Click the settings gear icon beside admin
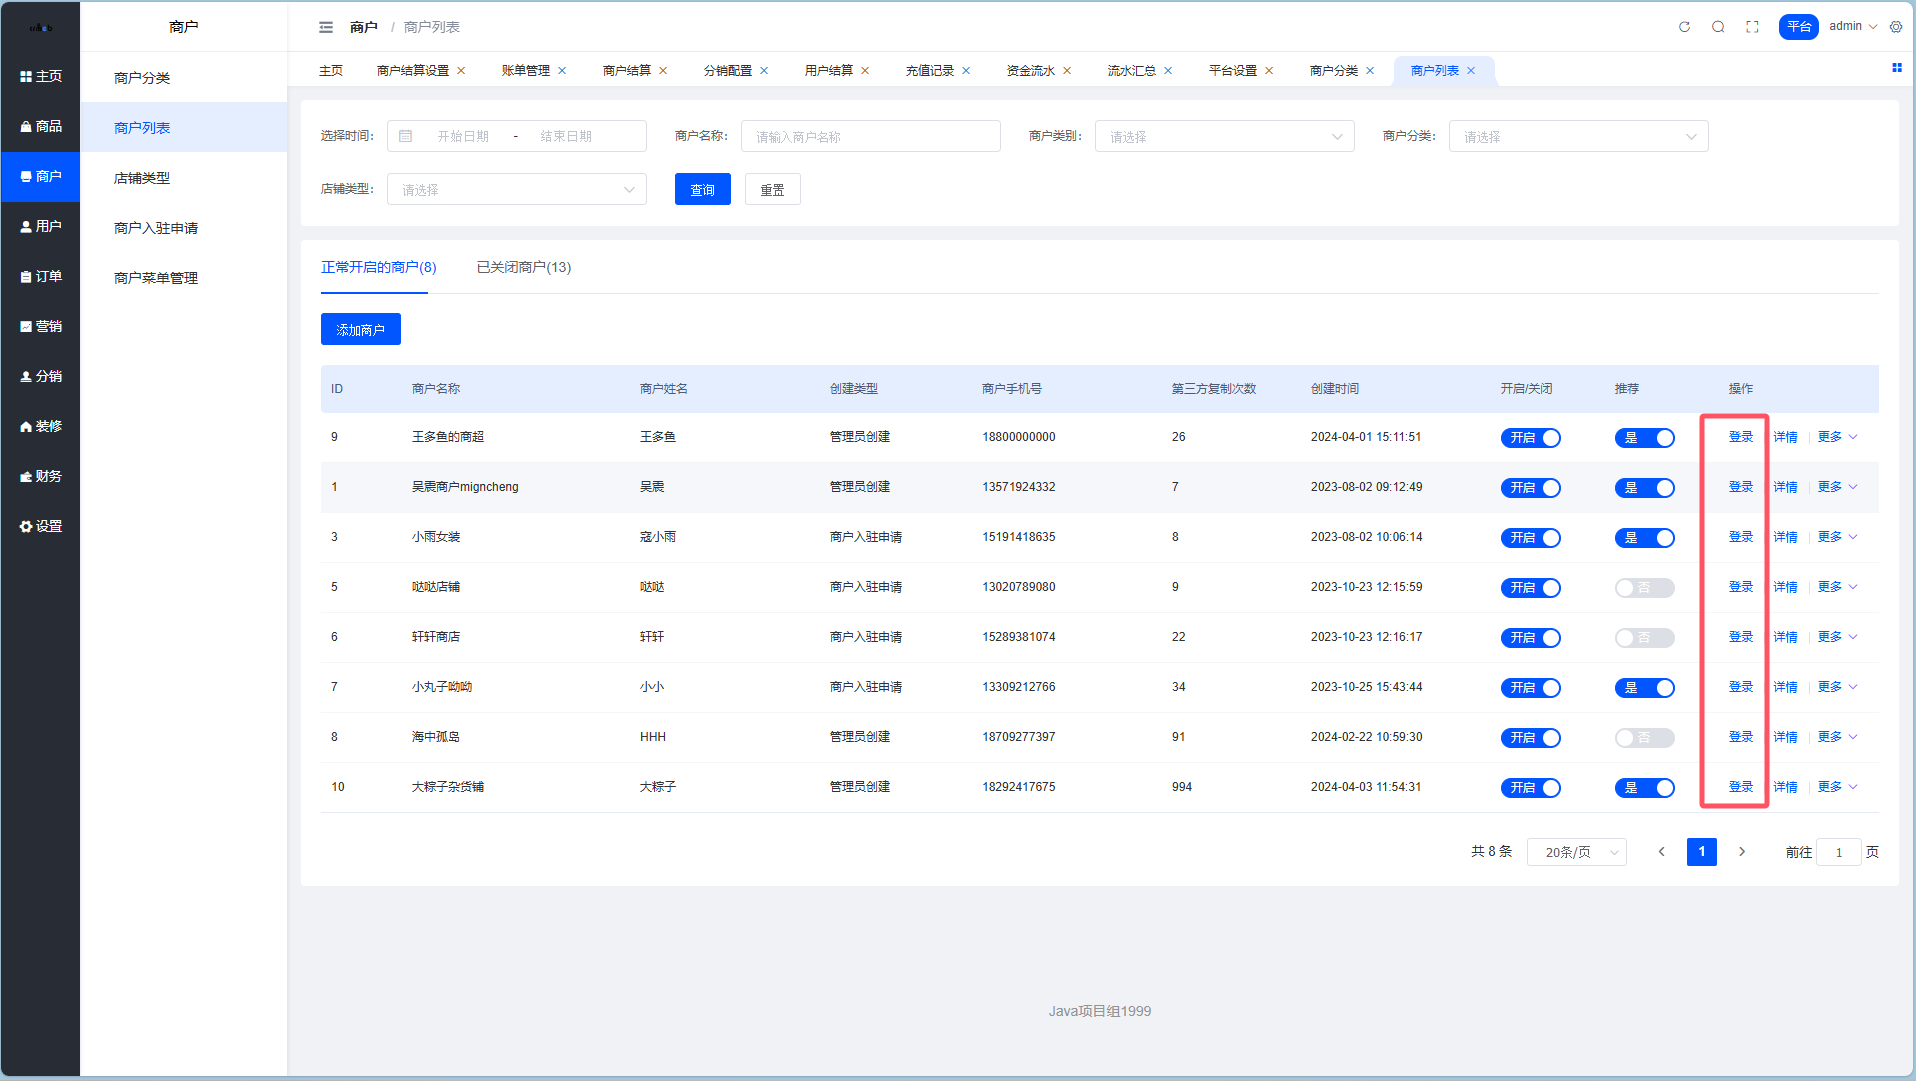This screenshot has height=1081, width=1916. 1896,27
